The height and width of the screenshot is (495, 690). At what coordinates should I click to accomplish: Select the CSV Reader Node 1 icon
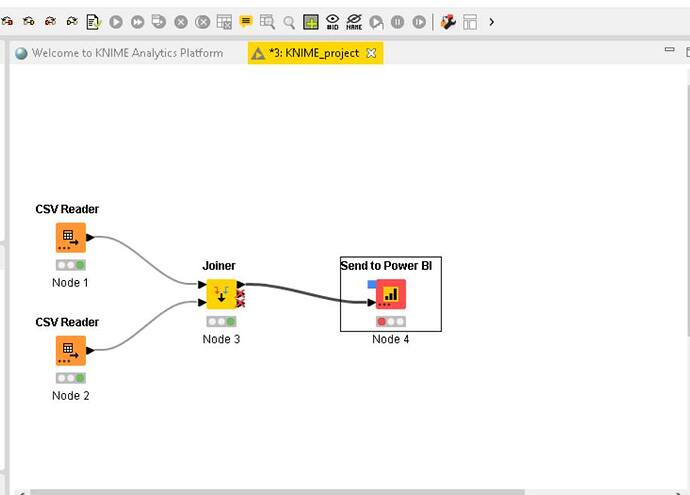(71, 238)
